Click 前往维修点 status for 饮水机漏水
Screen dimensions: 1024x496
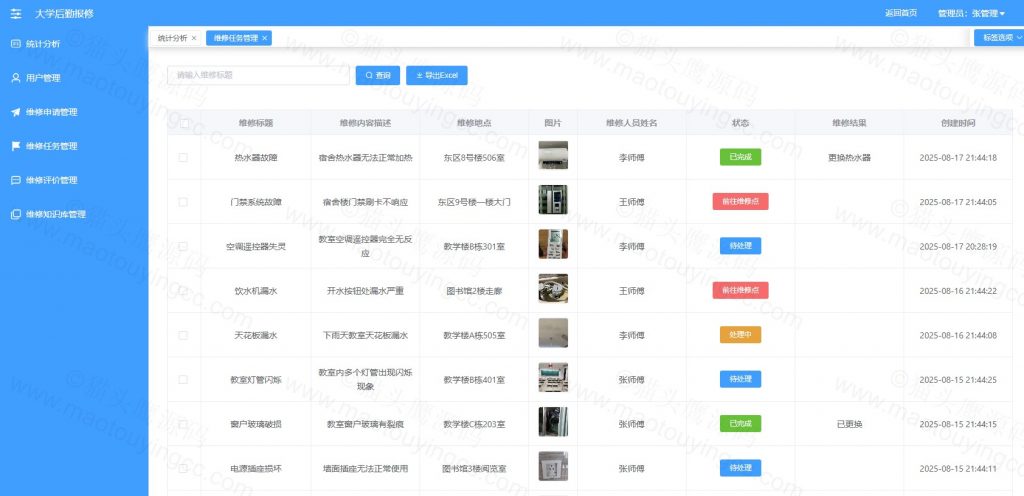click(x=741, y=290)
